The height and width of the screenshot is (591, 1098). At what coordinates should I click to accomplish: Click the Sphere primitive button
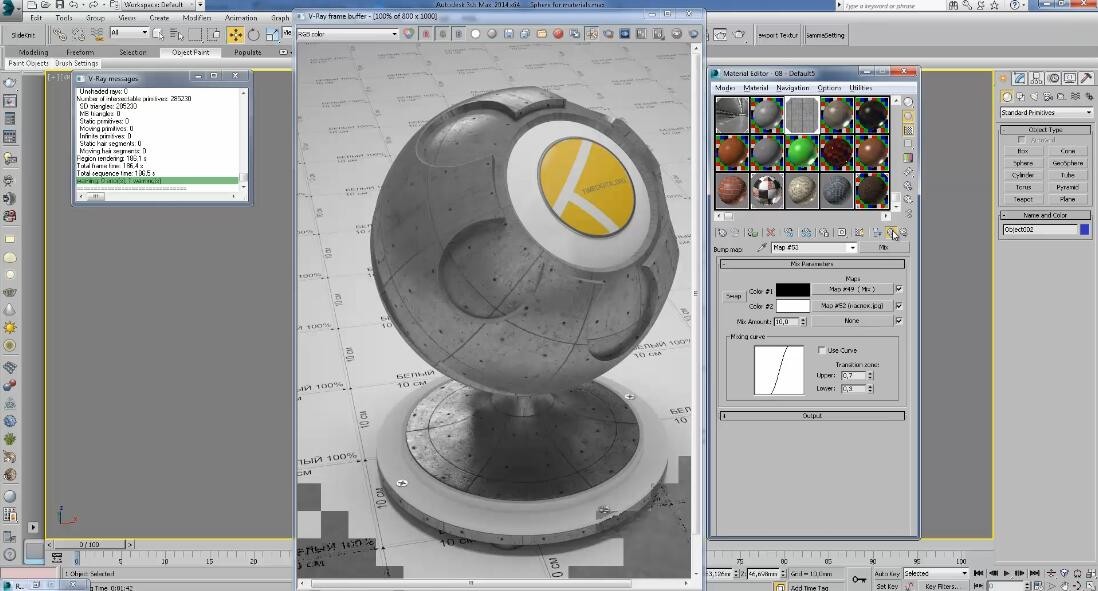pyautogui.click(x=1023, y=163)
